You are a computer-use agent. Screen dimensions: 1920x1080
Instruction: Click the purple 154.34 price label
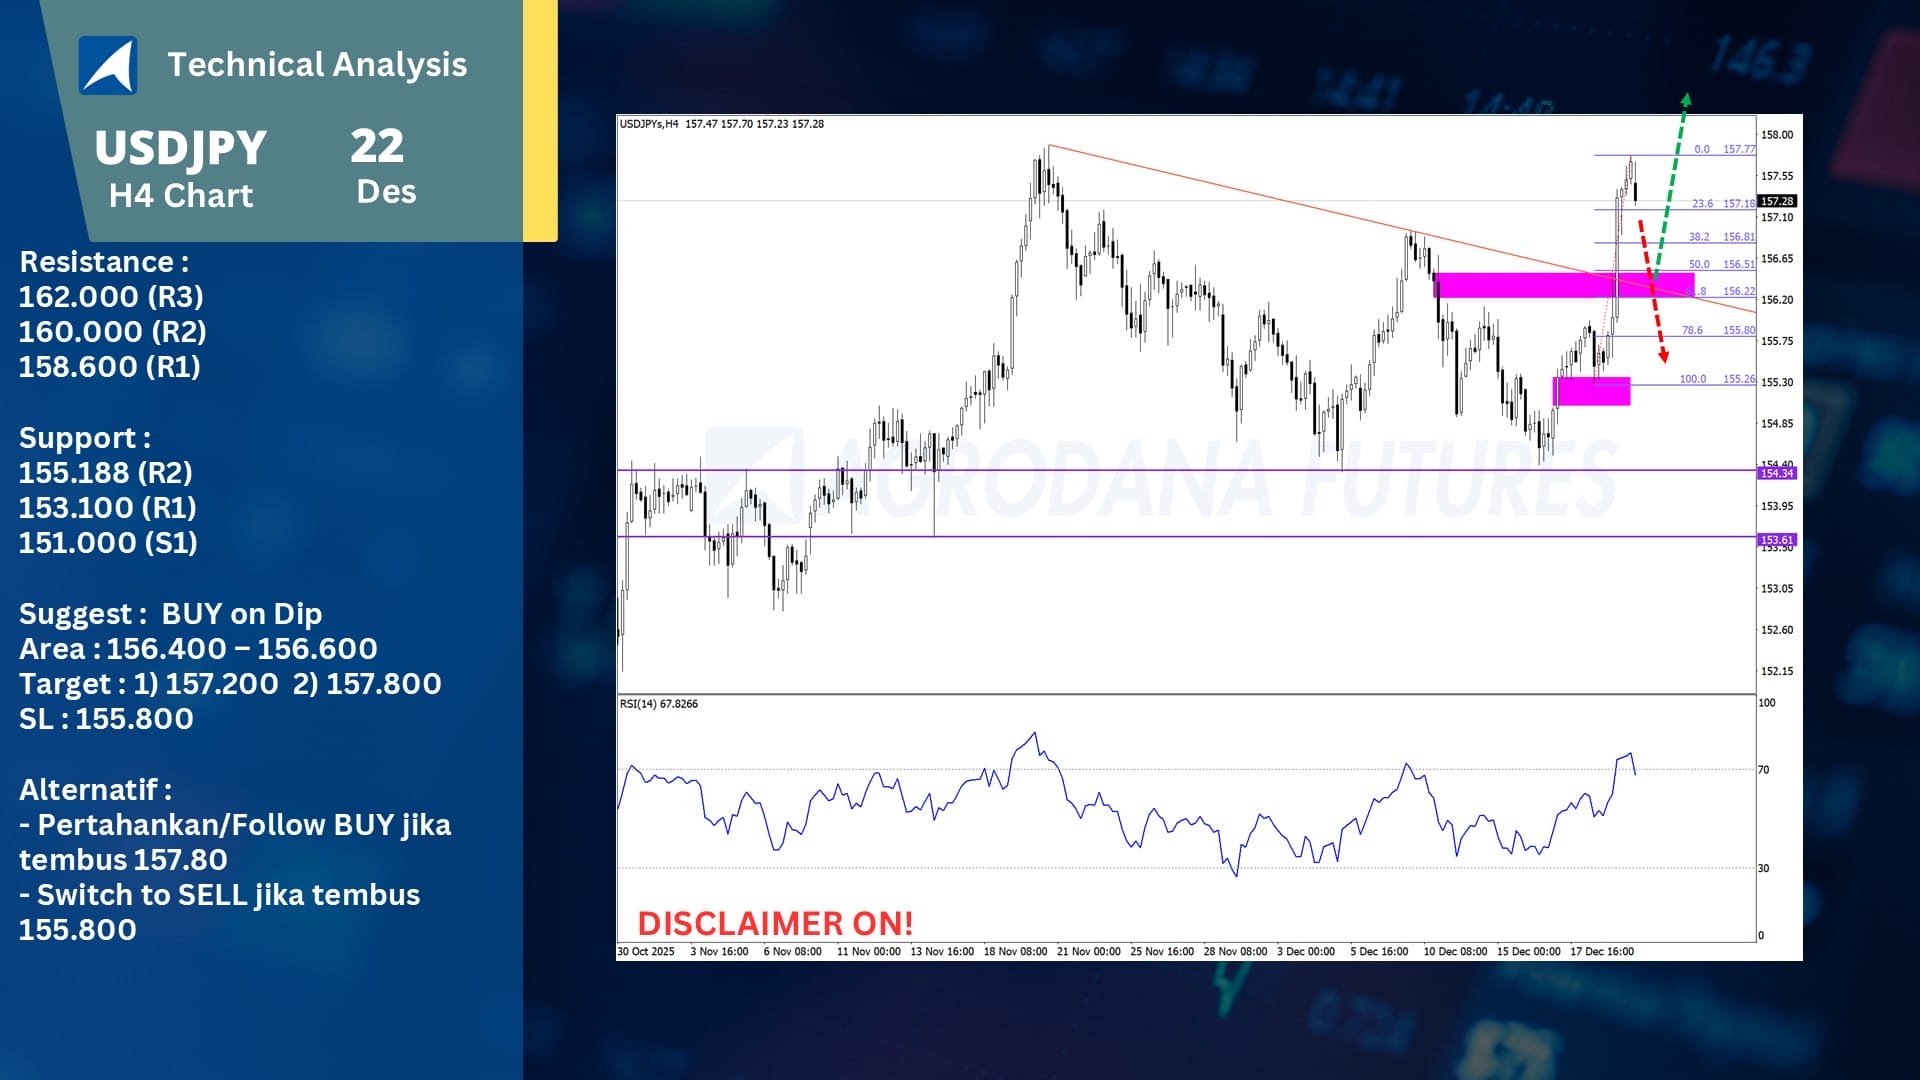click(x=1776, y=473)
